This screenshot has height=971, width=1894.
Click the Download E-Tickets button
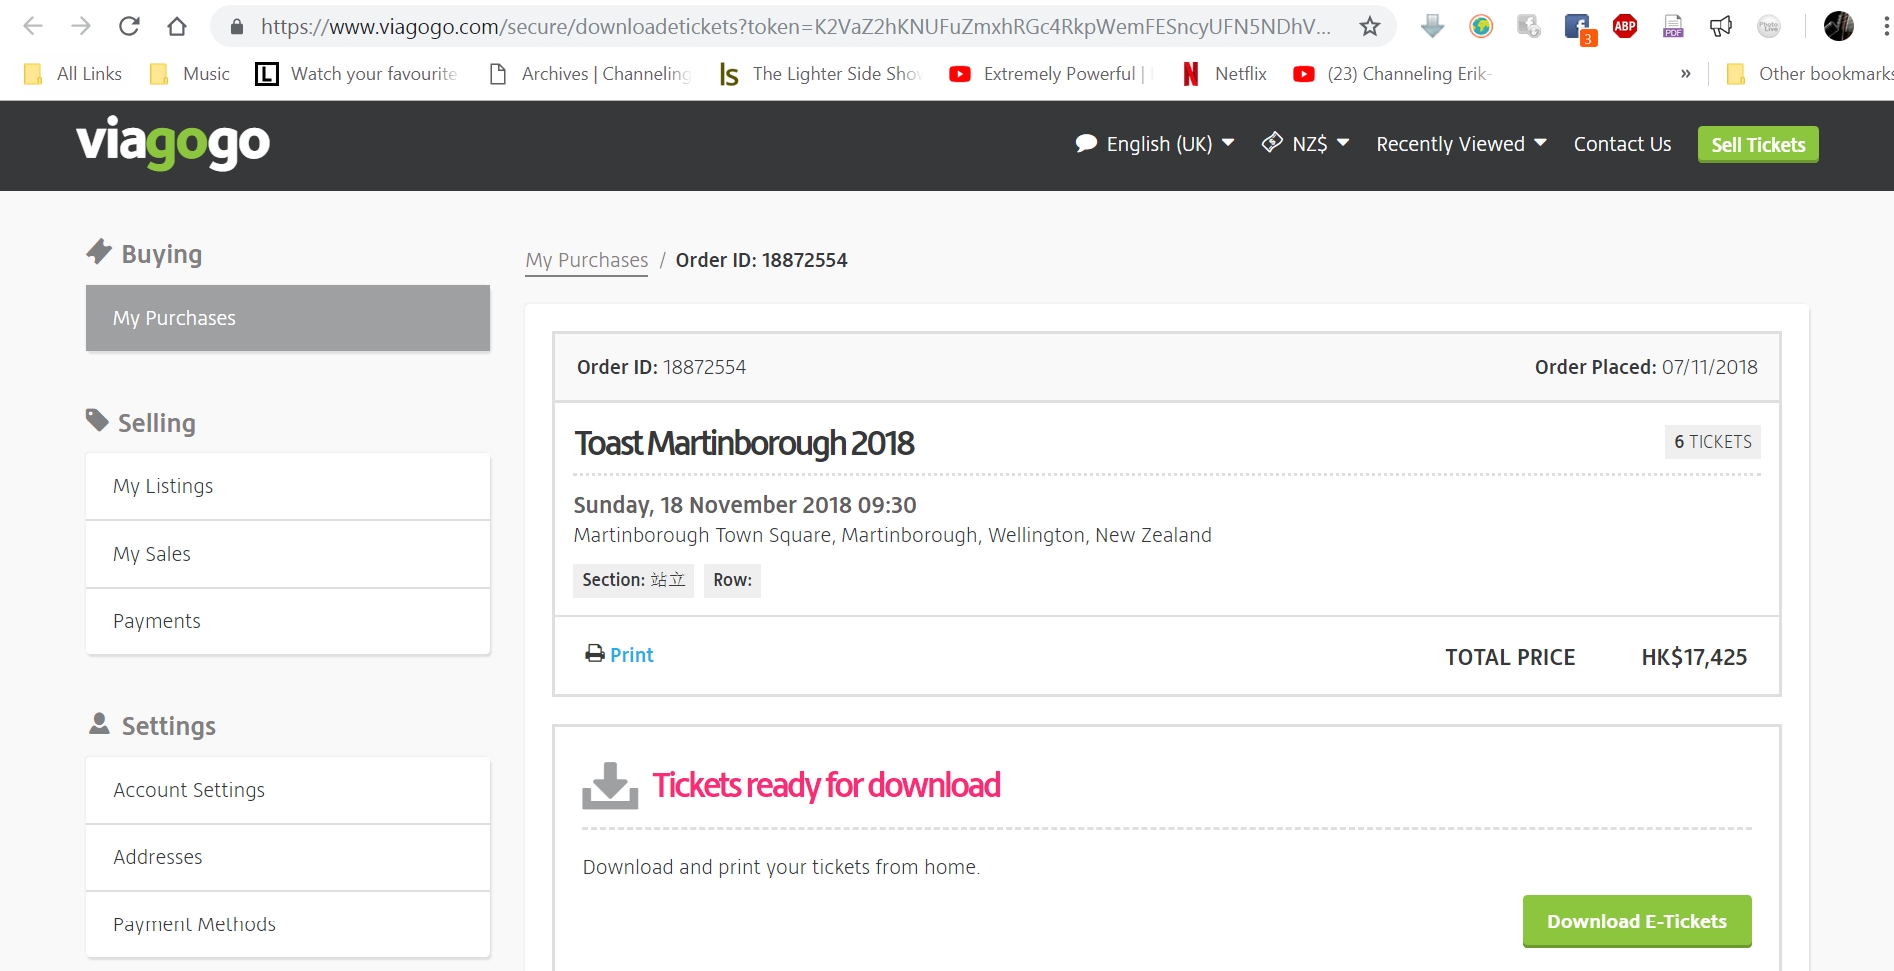(x=1636, y=920)
